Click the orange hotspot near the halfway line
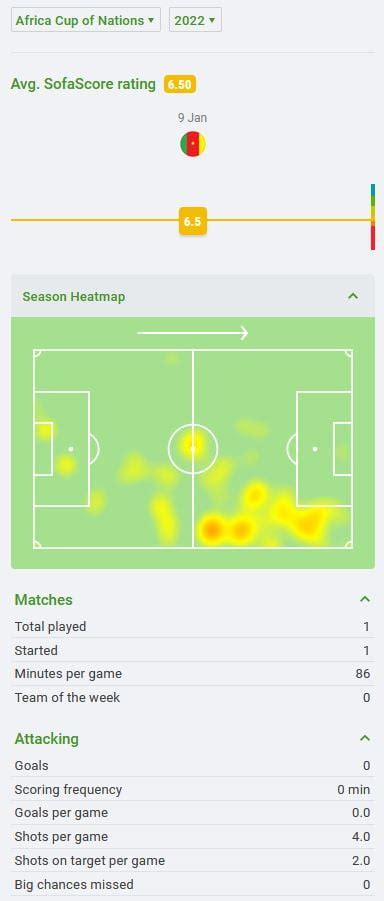This screenshot has height=901, width=384. point(212,529)
